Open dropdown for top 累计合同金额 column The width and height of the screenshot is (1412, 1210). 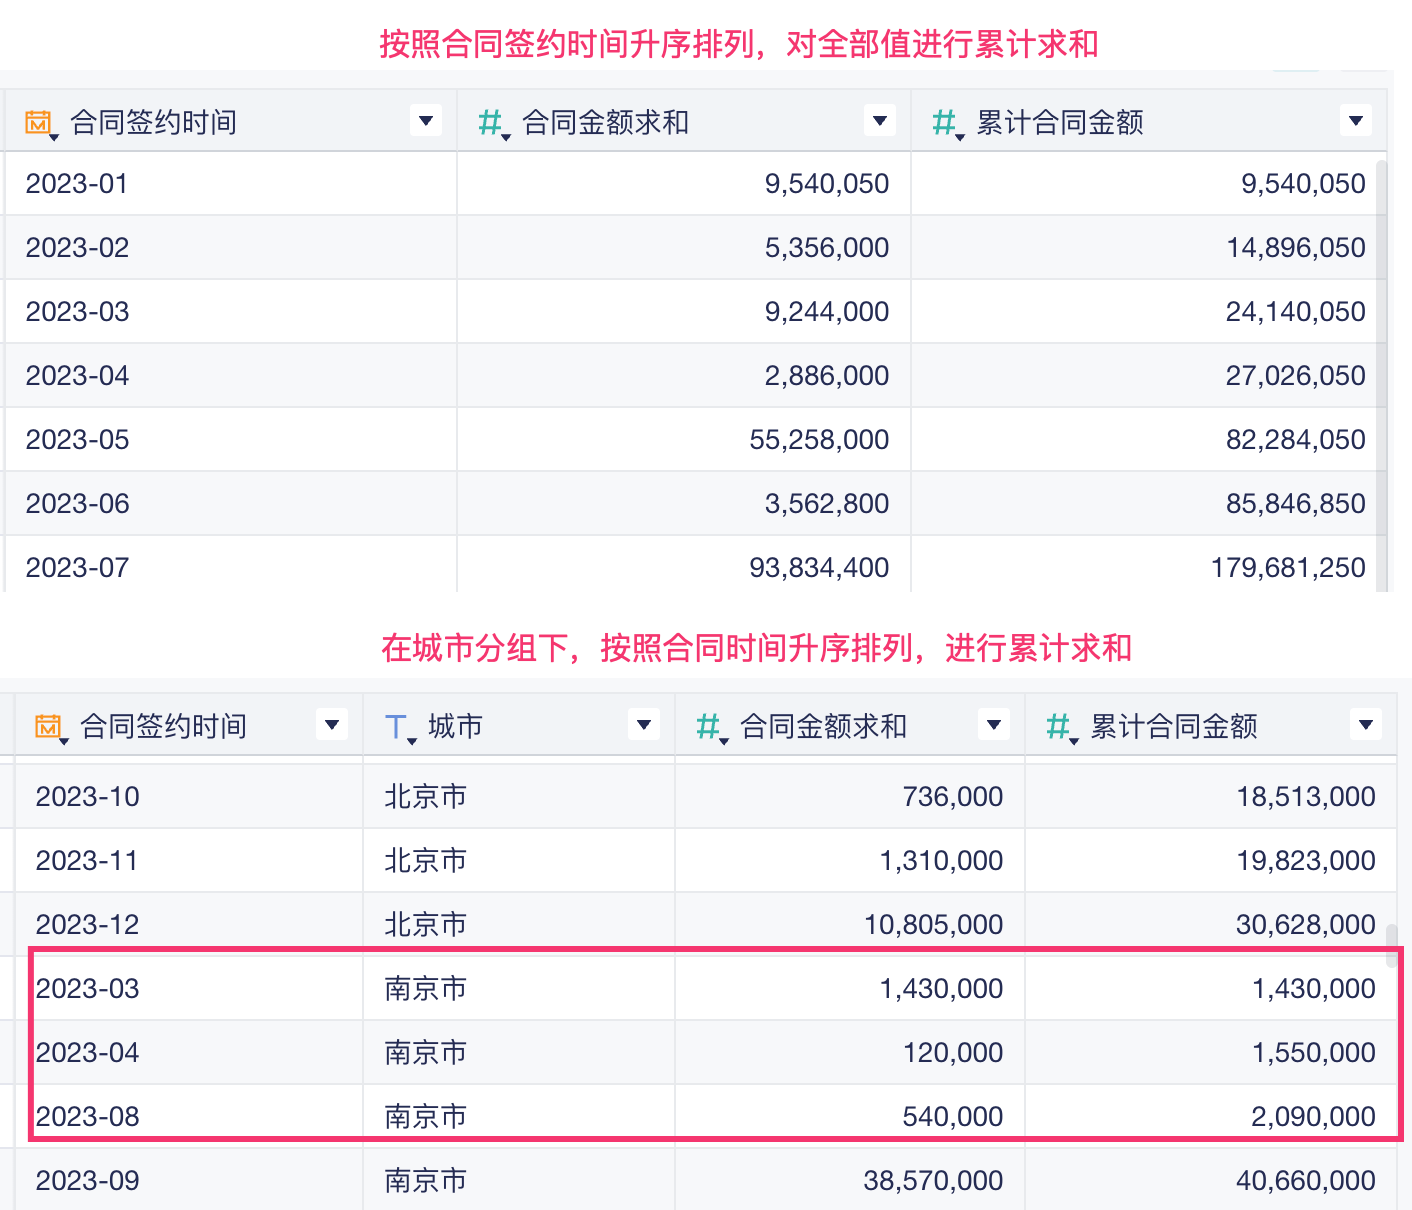coord(1356,121)
